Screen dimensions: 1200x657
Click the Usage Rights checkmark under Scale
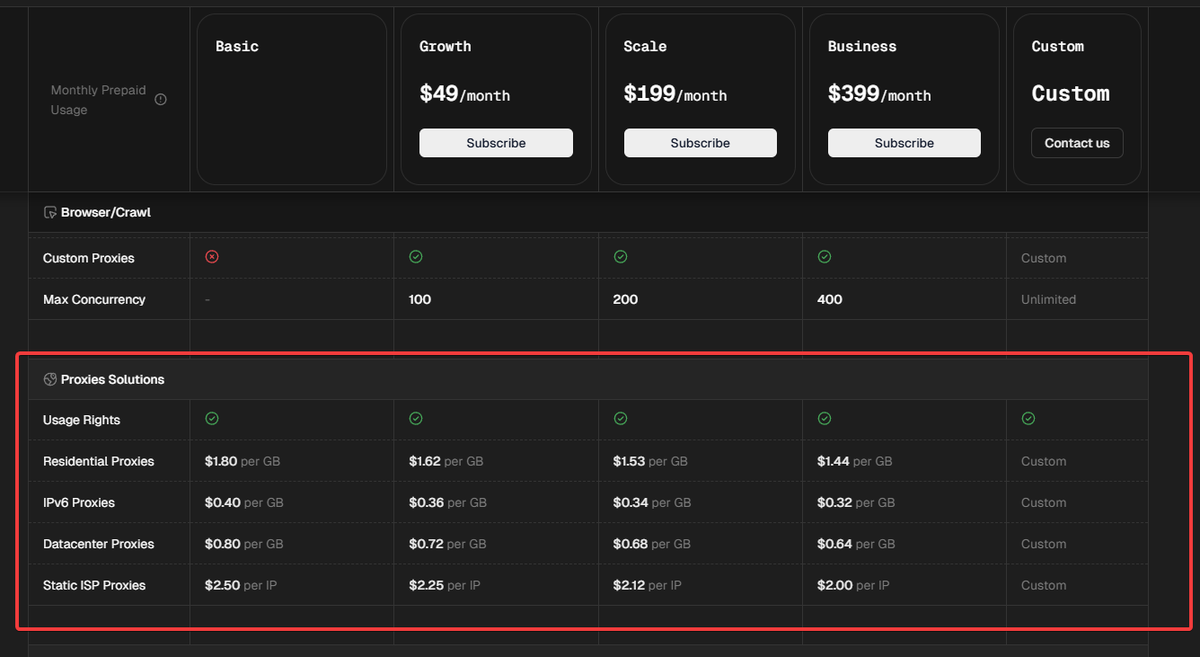point(620,419)
